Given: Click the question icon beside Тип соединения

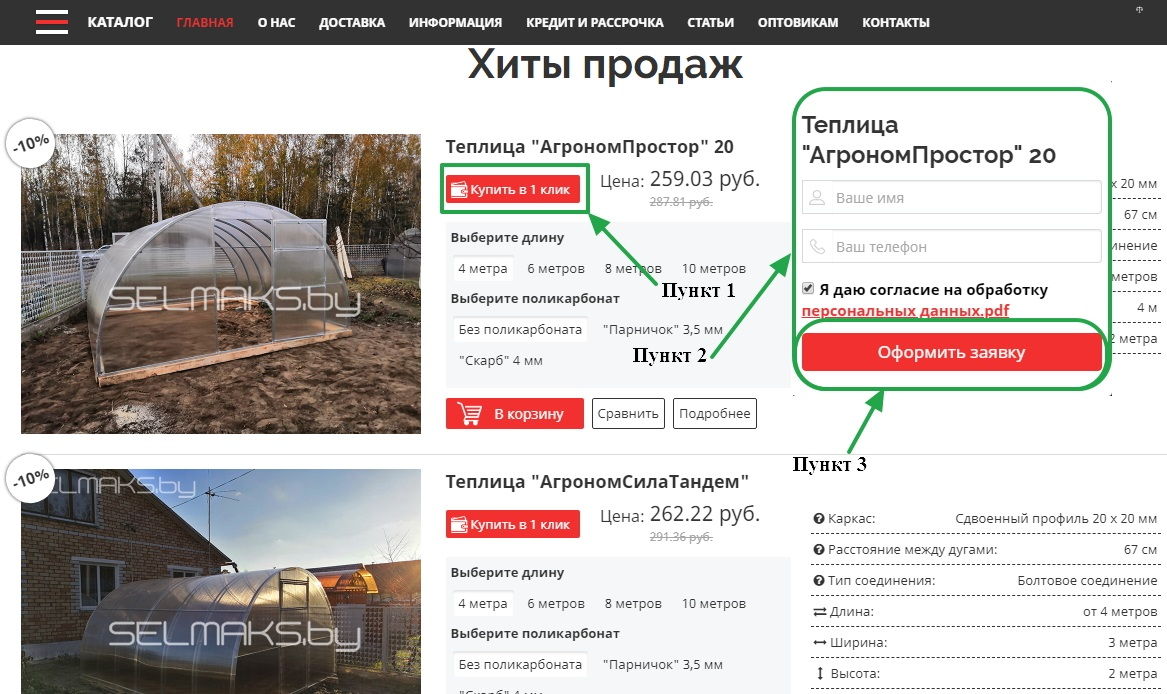Looking at the screenshot, I should pos(819,581).
